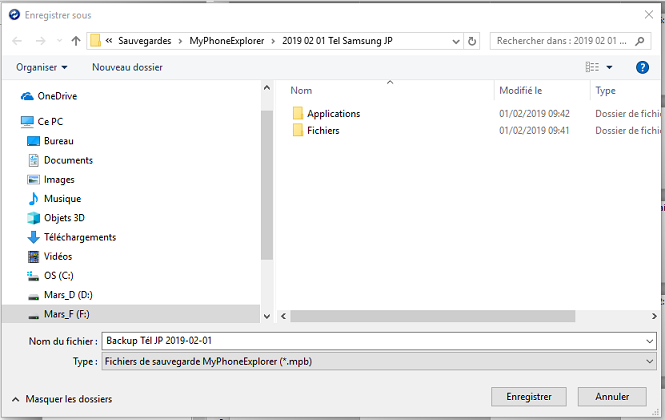This screenshot has height=420, width=665.
Task: Select the Mars_D (D:) drive
Action: click(68, 295)
